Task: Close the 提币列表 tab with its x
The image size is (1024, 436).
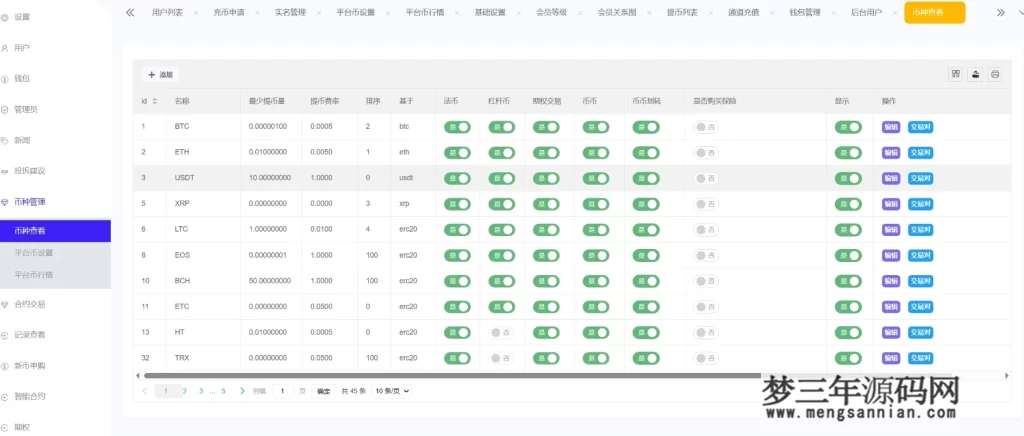Action: [711, 13]
